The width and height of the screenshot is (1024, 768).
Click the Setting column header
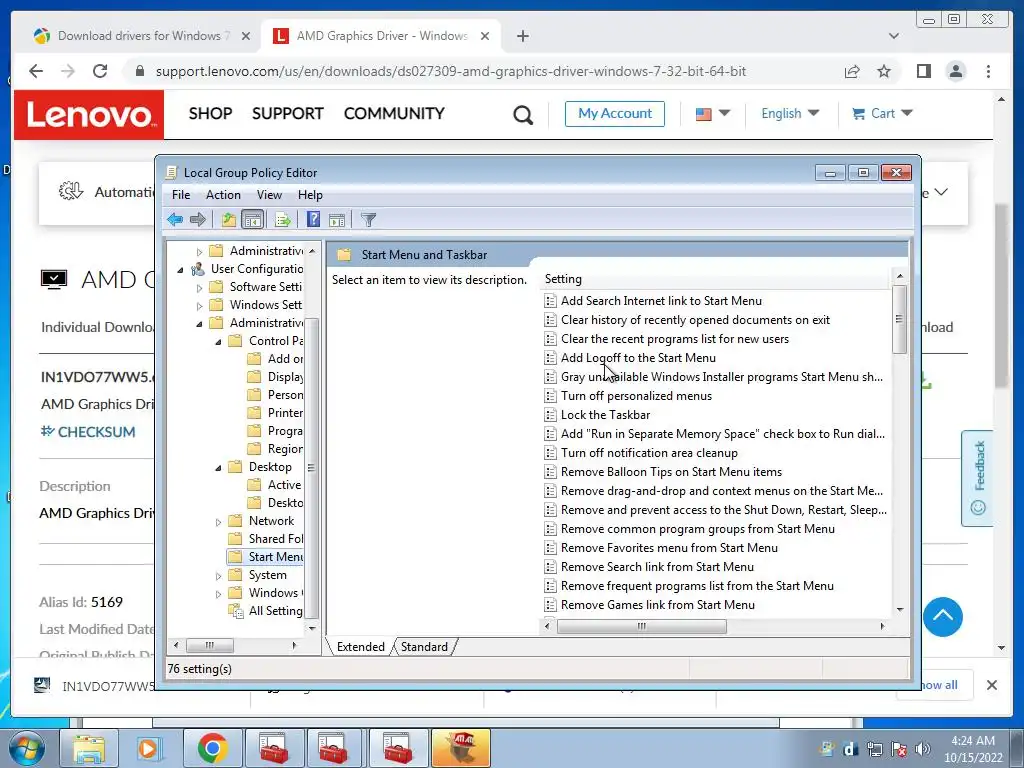click(x=716, y=279)
